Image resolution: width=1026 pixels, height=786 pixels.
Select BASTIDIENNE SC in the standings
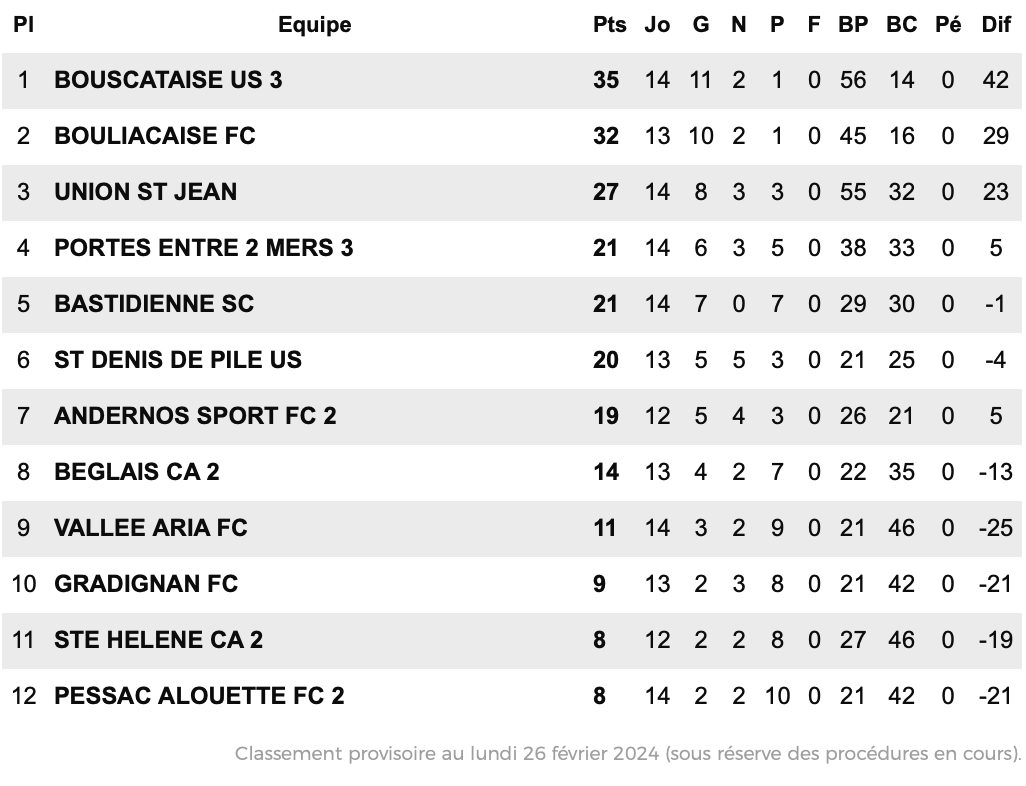pos(154,304)
